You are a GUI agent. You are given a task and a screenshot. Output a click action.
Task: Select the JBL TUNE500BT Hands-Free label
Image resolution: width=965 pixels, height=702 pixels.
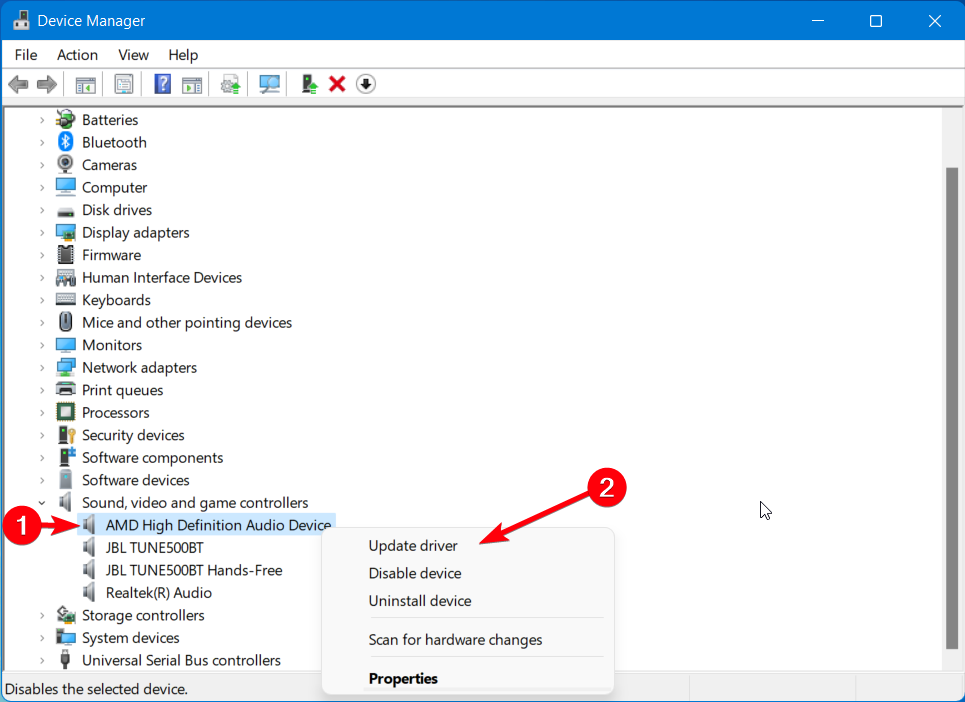194,570
